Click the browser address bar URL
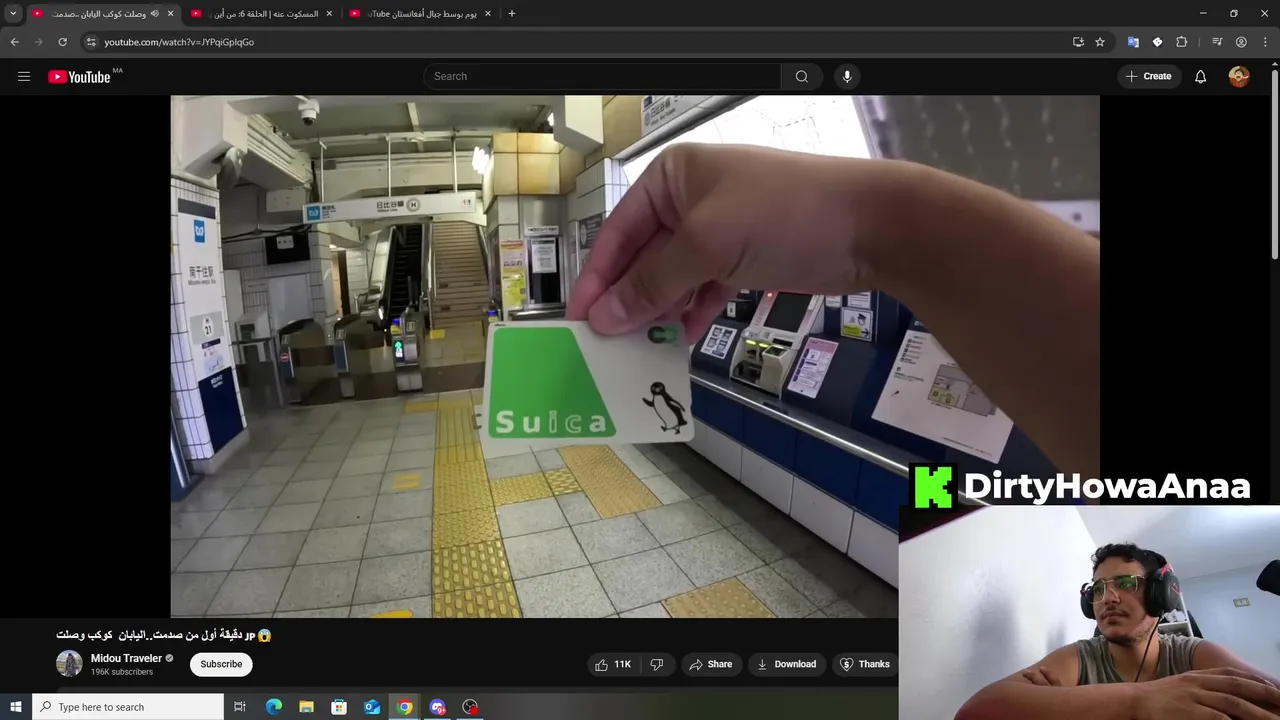 pyautogui.click(x=179, y=42)
